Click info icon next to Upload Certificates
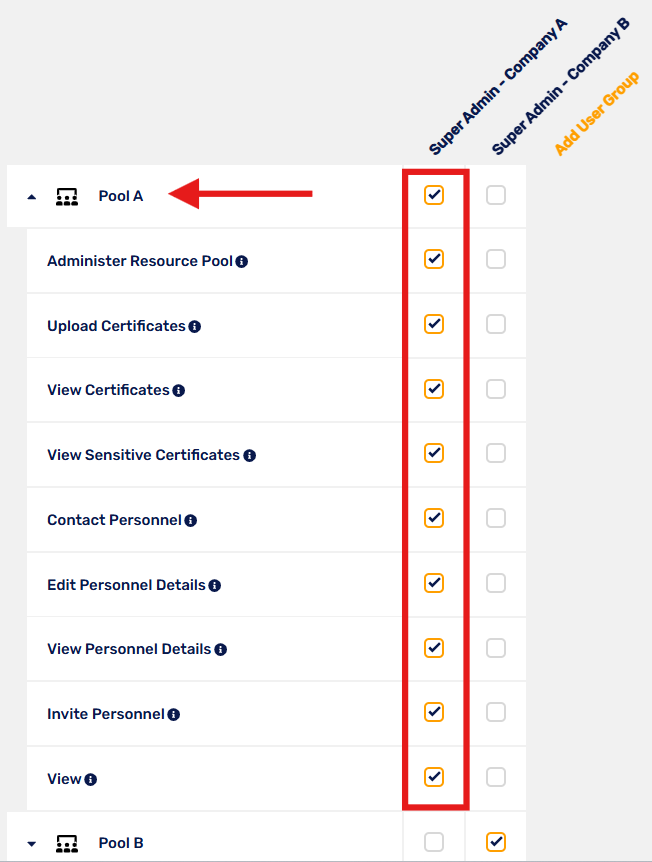This screenshot has height=862, width=652. [195, 327]
